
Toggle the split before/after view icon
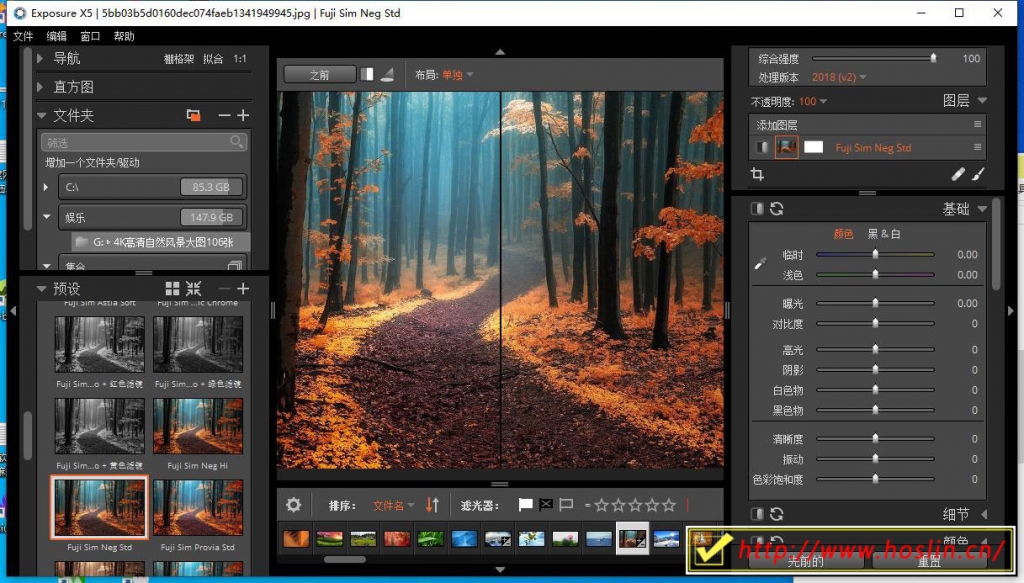(x=367, y=74)
